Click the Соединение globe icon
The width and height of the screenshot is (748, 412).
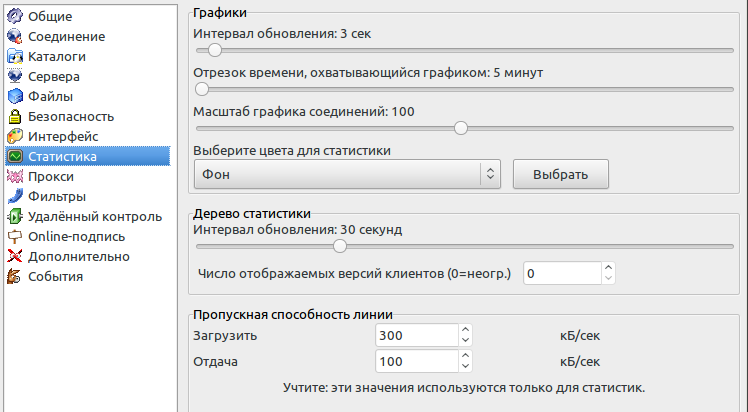[15, 36]
